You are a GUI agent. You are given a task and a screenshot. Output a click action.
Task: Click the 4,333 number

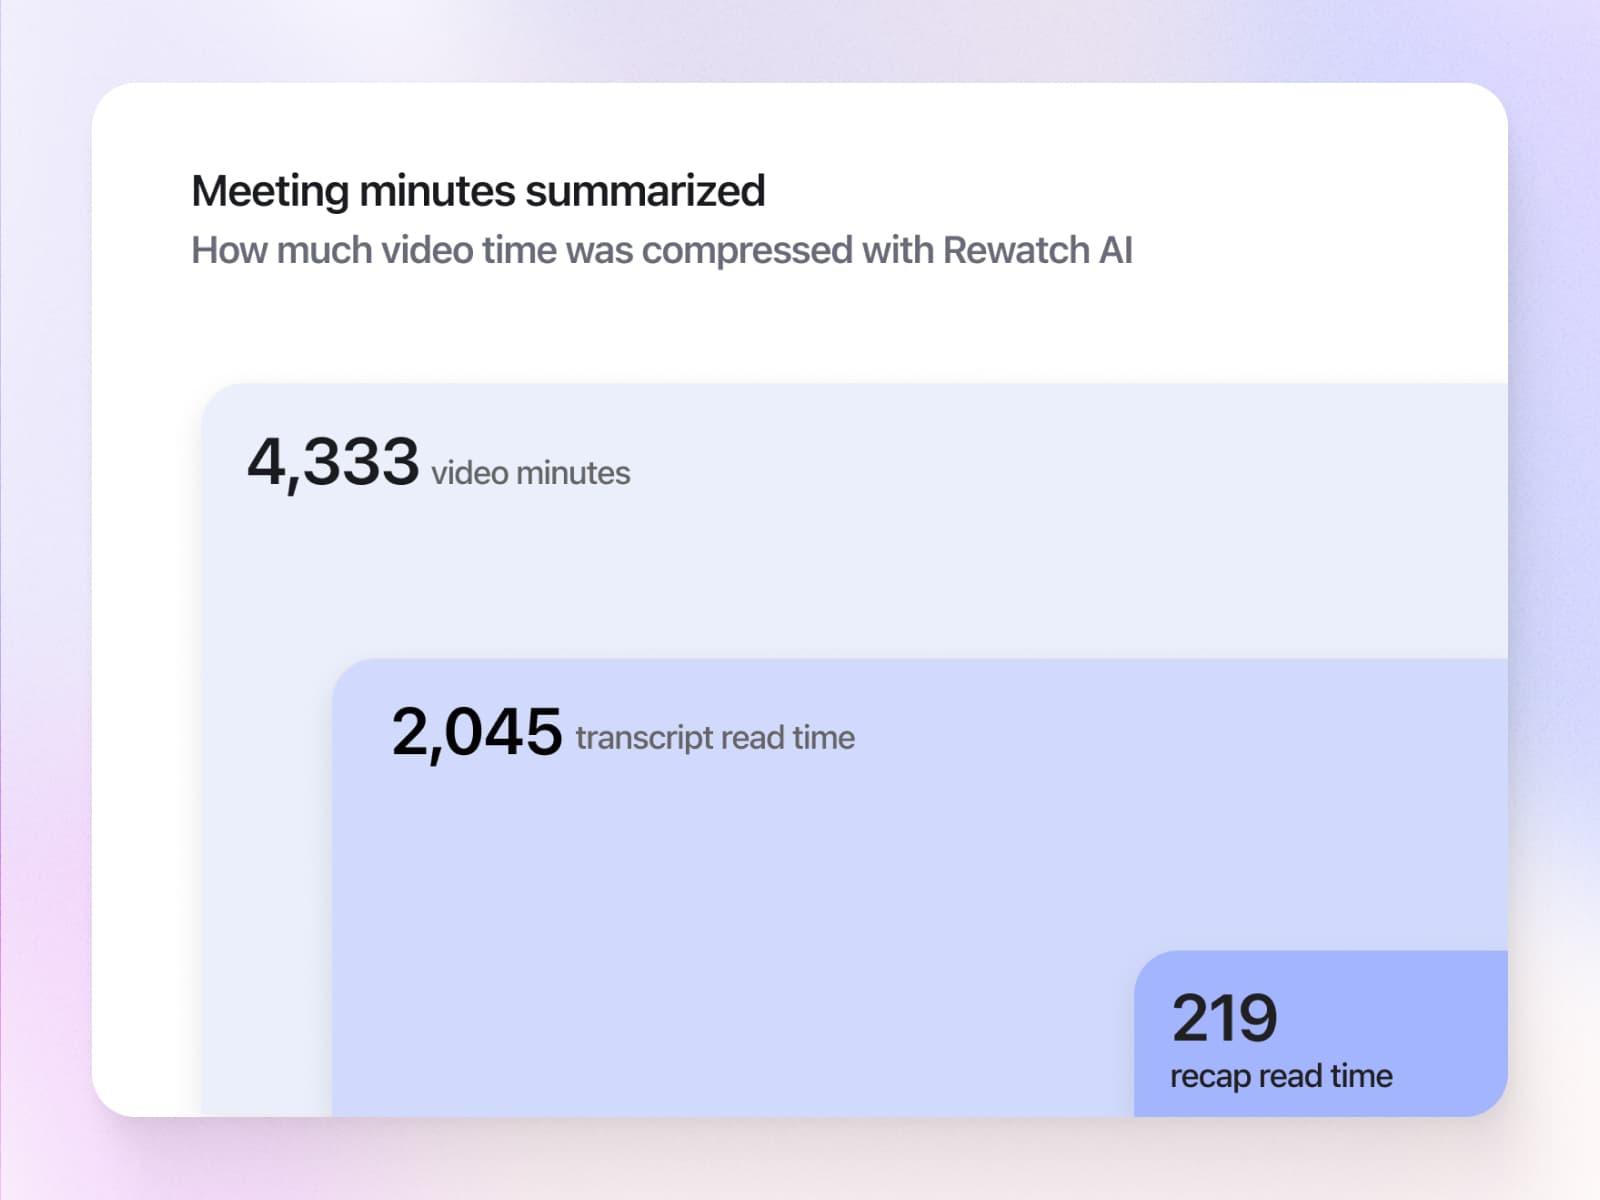click(x=332, y=463)
